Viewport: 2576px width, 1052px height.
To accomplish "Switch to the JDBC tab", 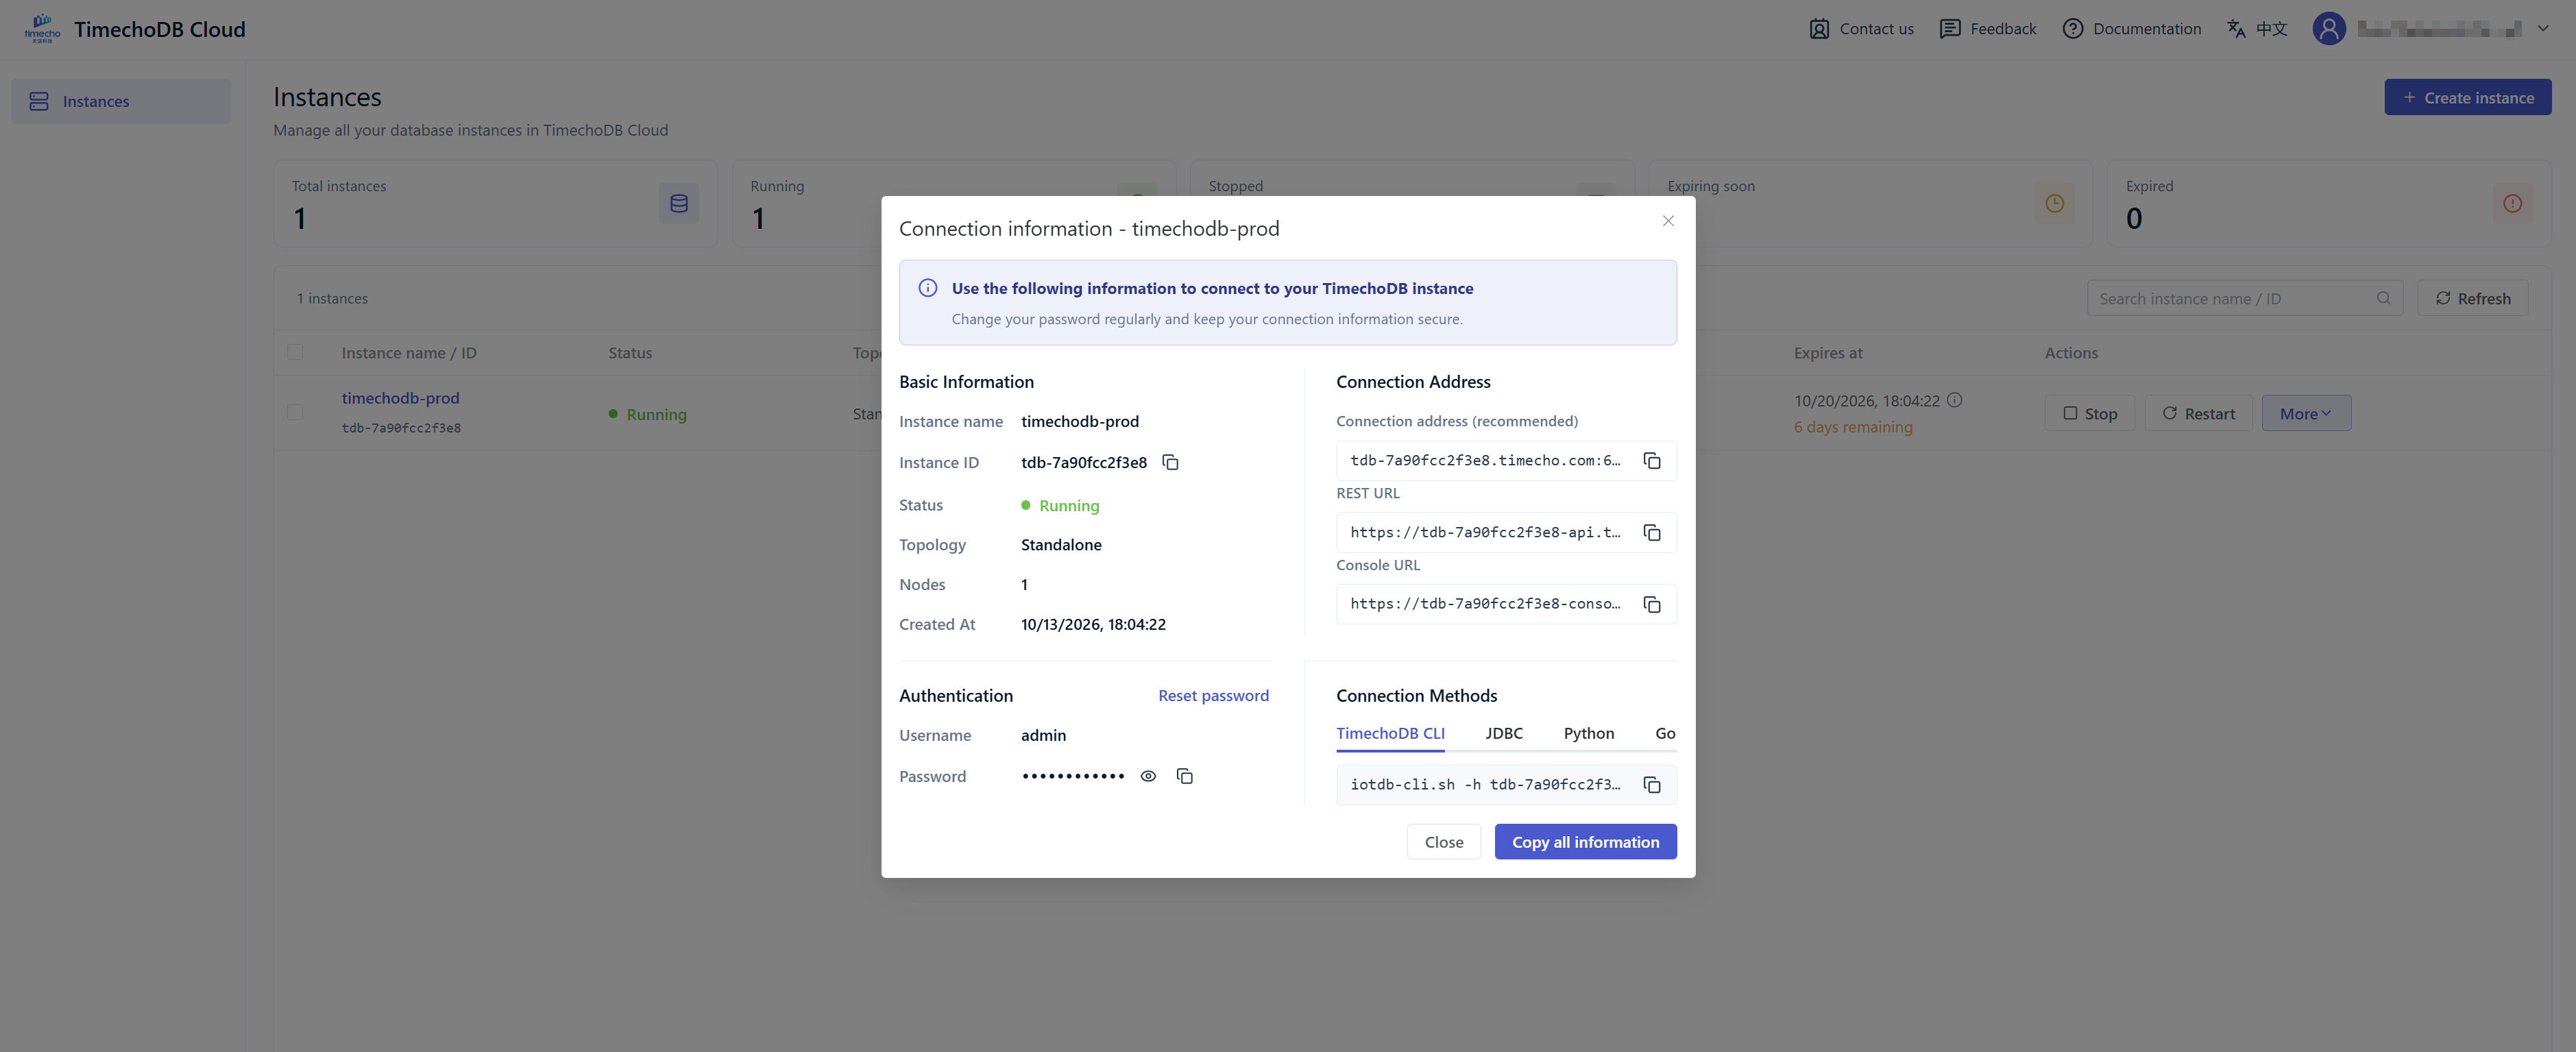I will click(x=1504, y=733).
